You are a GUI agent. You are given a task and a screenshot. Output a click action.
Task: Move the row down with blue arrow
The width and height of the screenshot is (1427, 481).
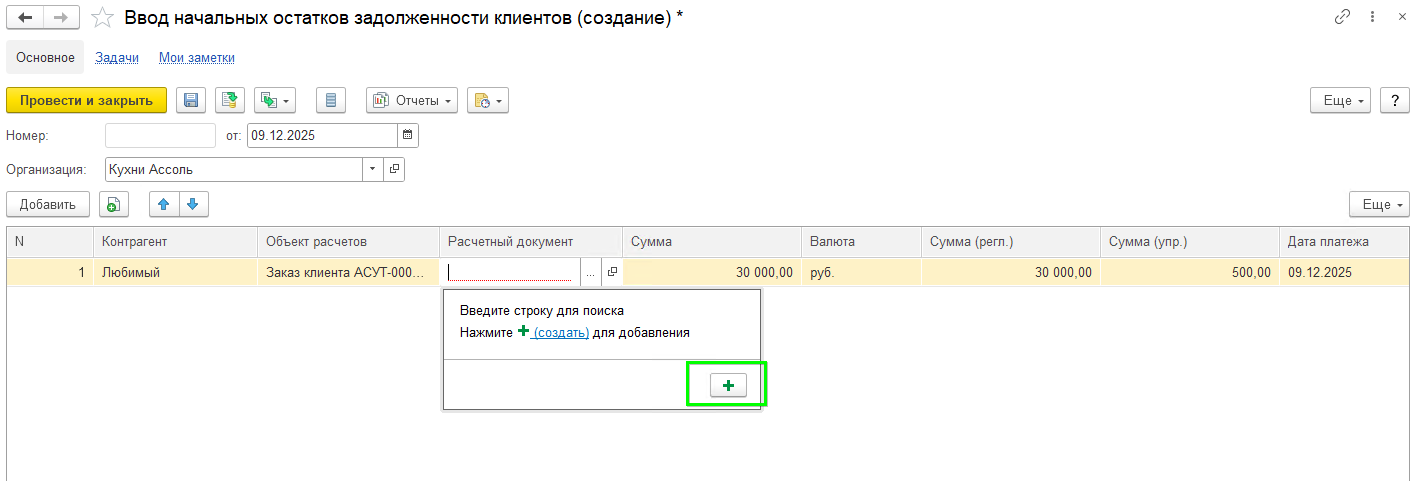pyautogui.click(x=193, y=204)
